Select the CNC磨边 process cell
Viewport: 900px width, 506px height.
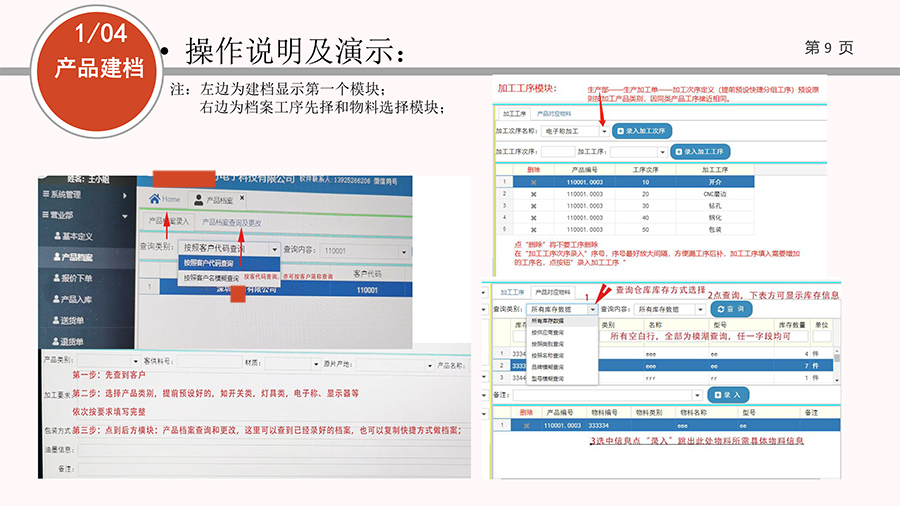point(715,194)
